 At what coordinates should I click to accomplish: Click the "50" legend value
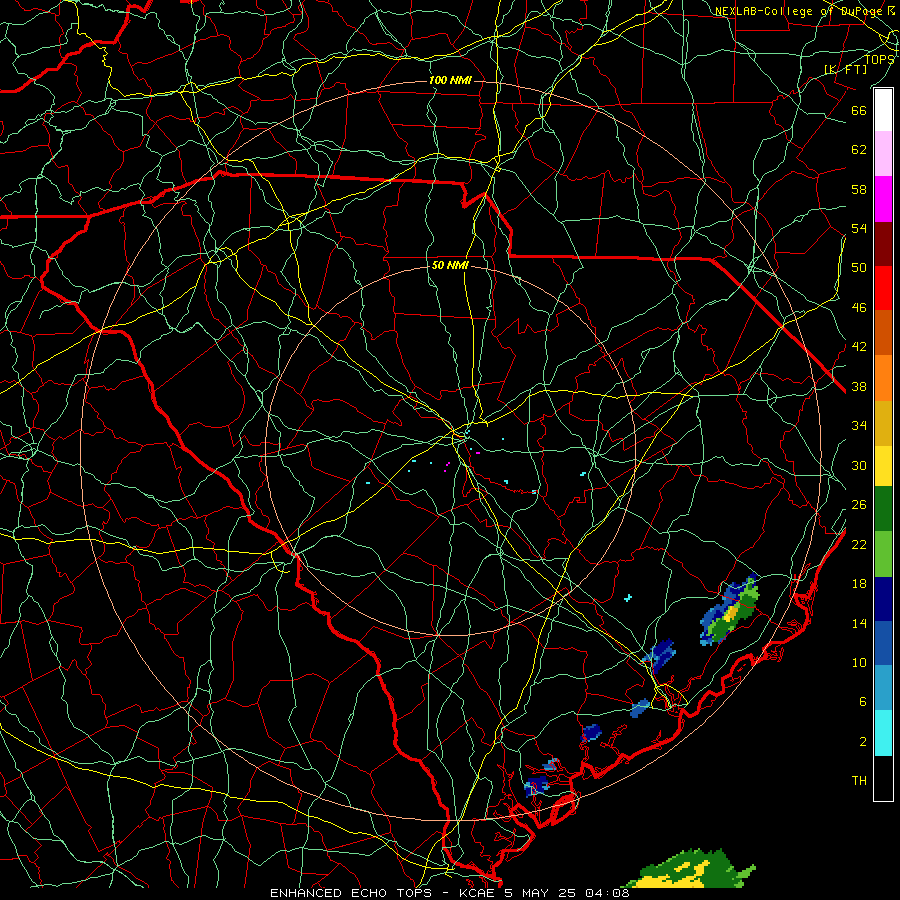(859, 267)
